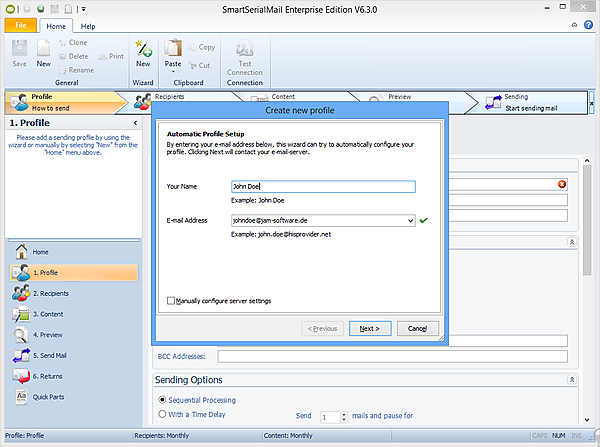Viewport: 600px width, 447px height.
Task: Click the Copy command in Clipboard group
Action: pos(202,47)
